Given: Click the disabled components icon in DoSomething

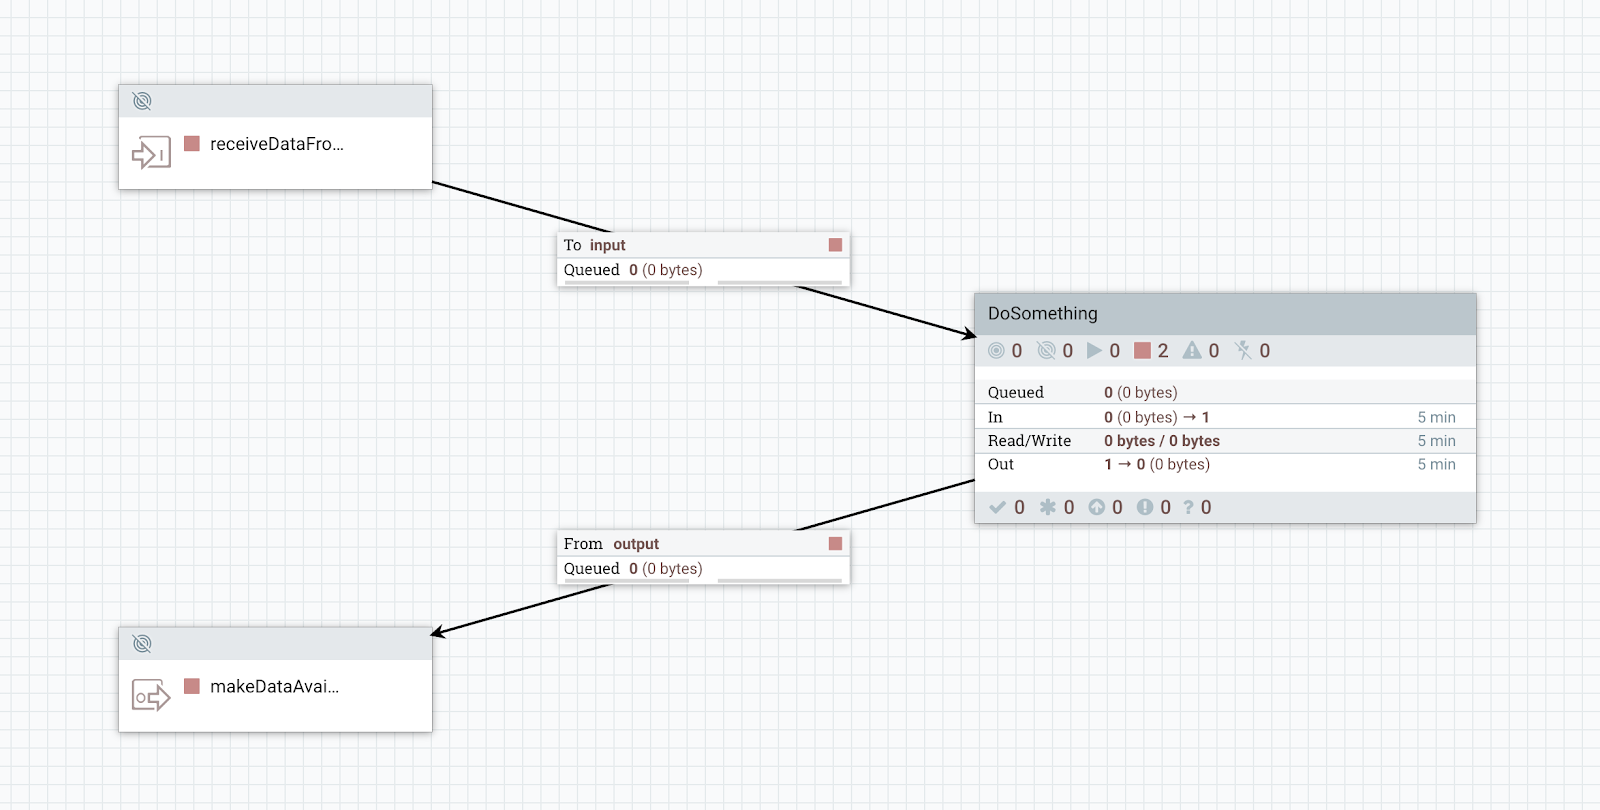Looking at the screenshot, I should click(x=1243, y=351).
